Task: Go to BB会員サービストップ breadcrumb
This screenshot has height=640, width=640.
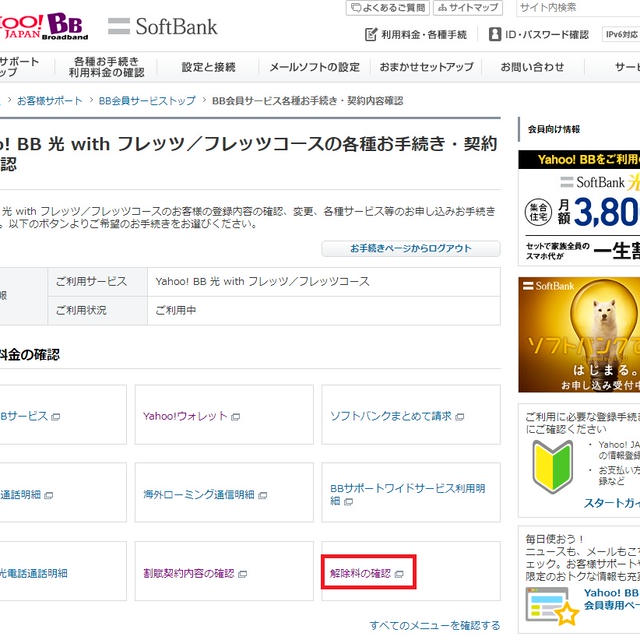Action: pos(147,101)
